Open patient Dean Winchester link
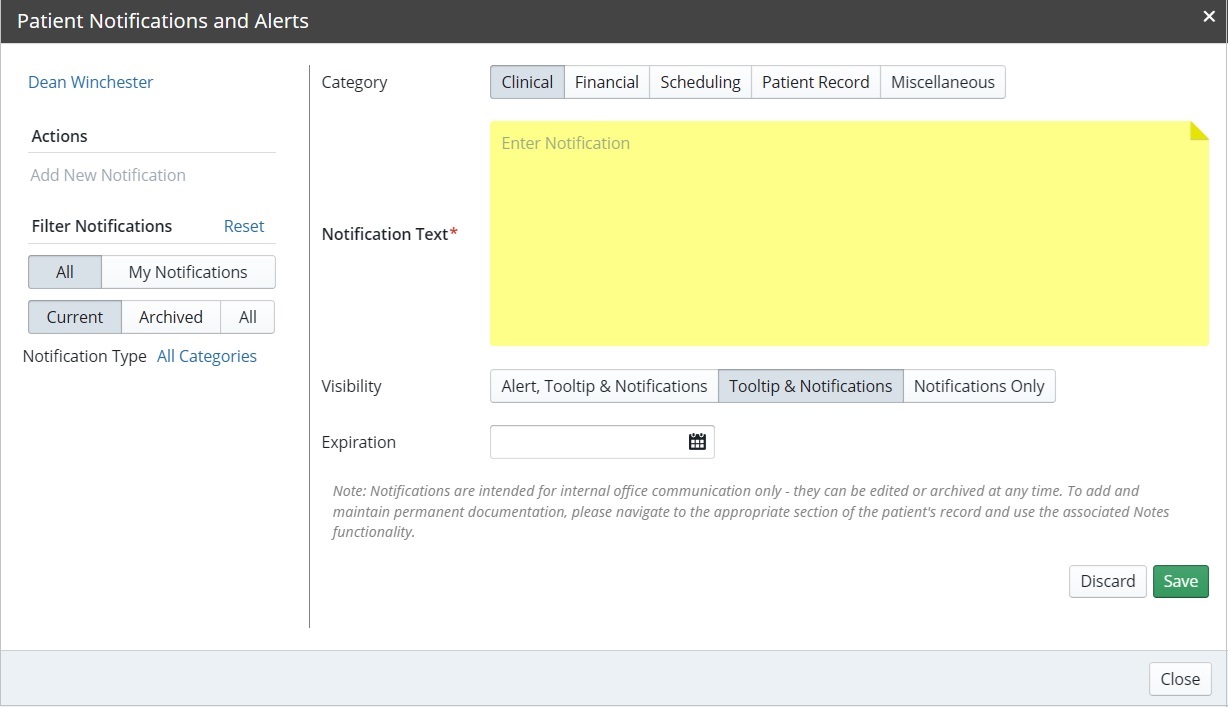The height and width of the screenshot is (707, 1228). [x=91, y=82]
